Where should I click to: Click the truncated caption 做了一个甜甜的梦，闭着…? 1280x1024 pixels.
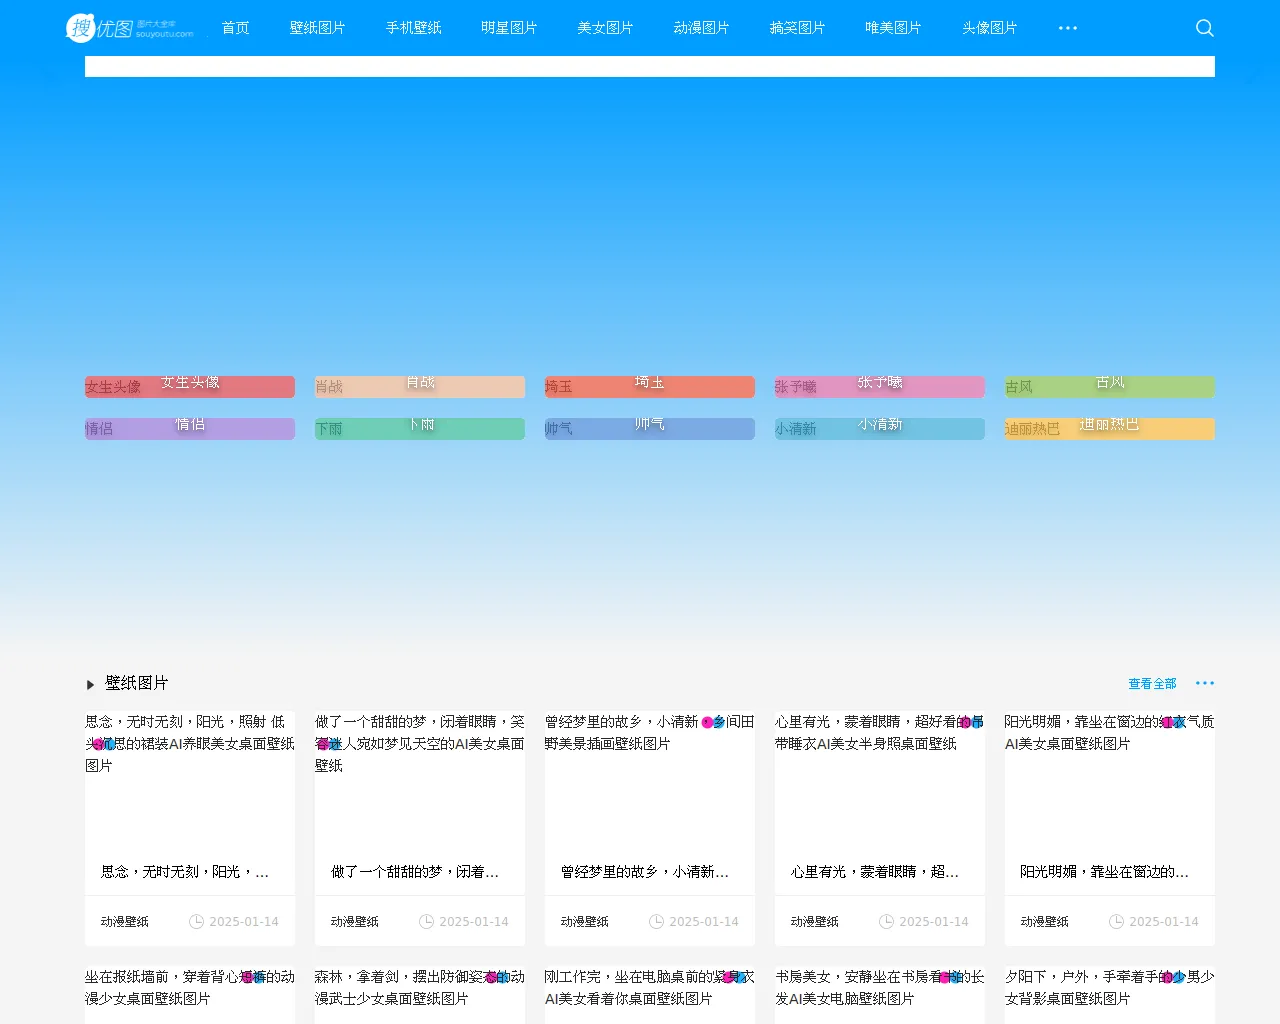click(x=415, y=872)
